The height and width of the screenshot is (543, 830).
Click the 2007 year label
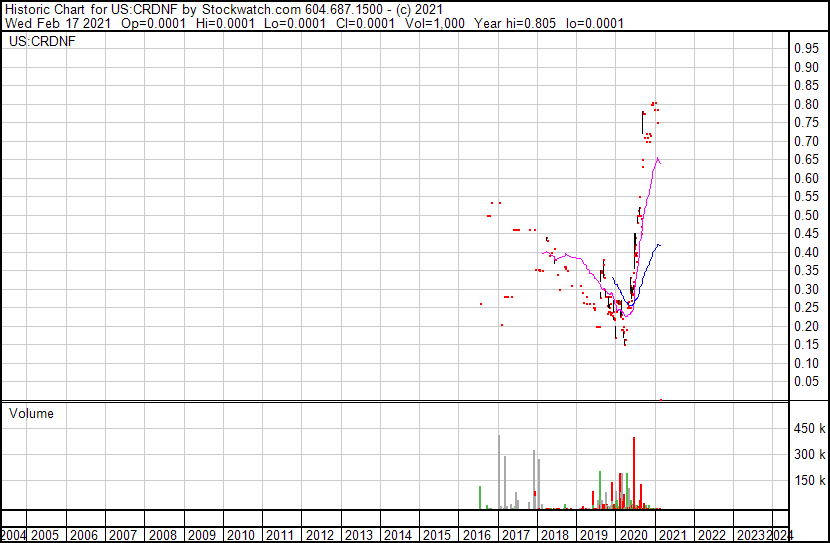pos(123,535)
